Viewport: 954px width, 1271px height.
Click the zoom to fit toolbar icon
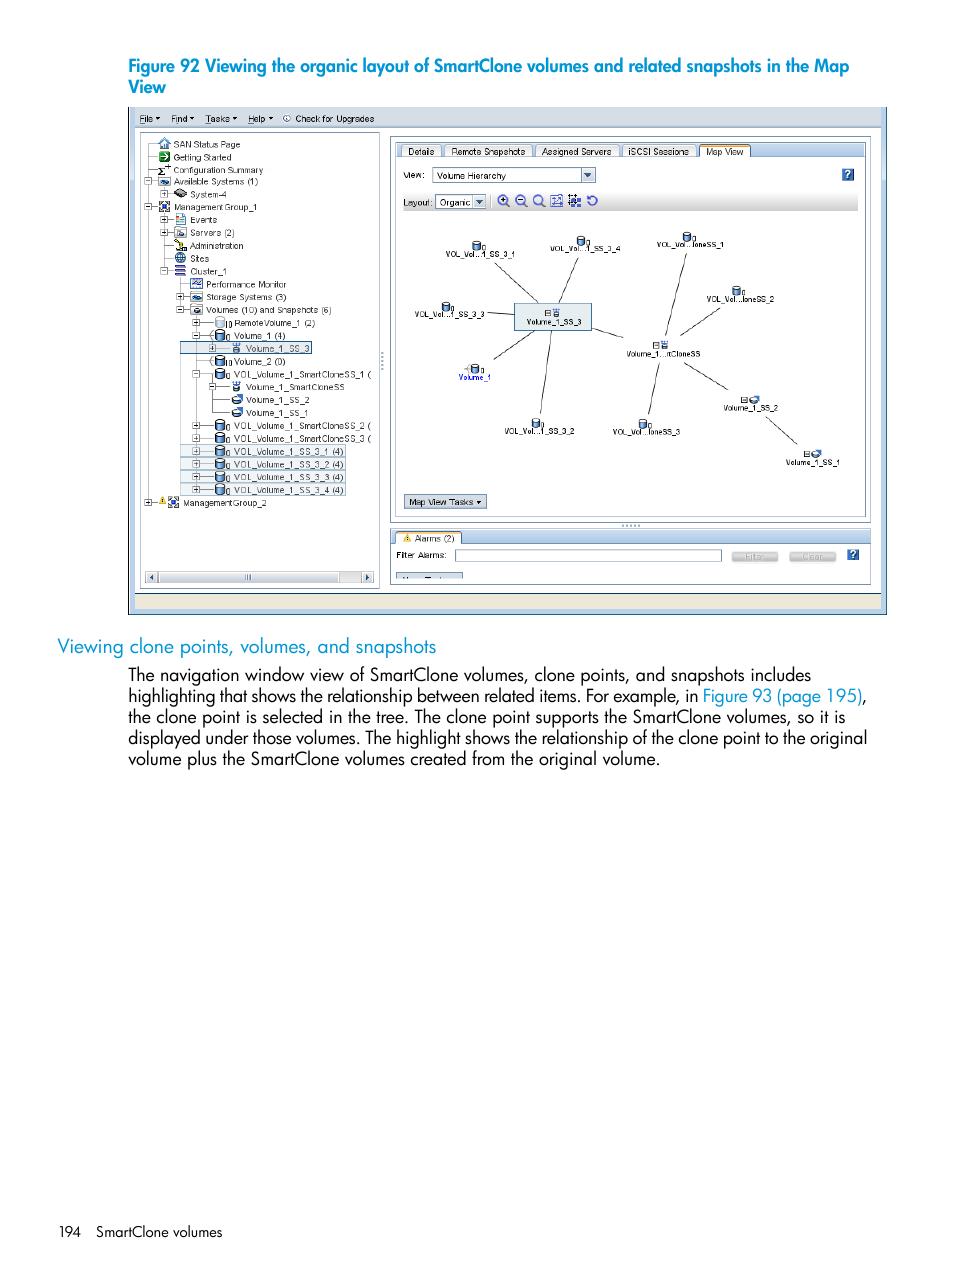557,201
